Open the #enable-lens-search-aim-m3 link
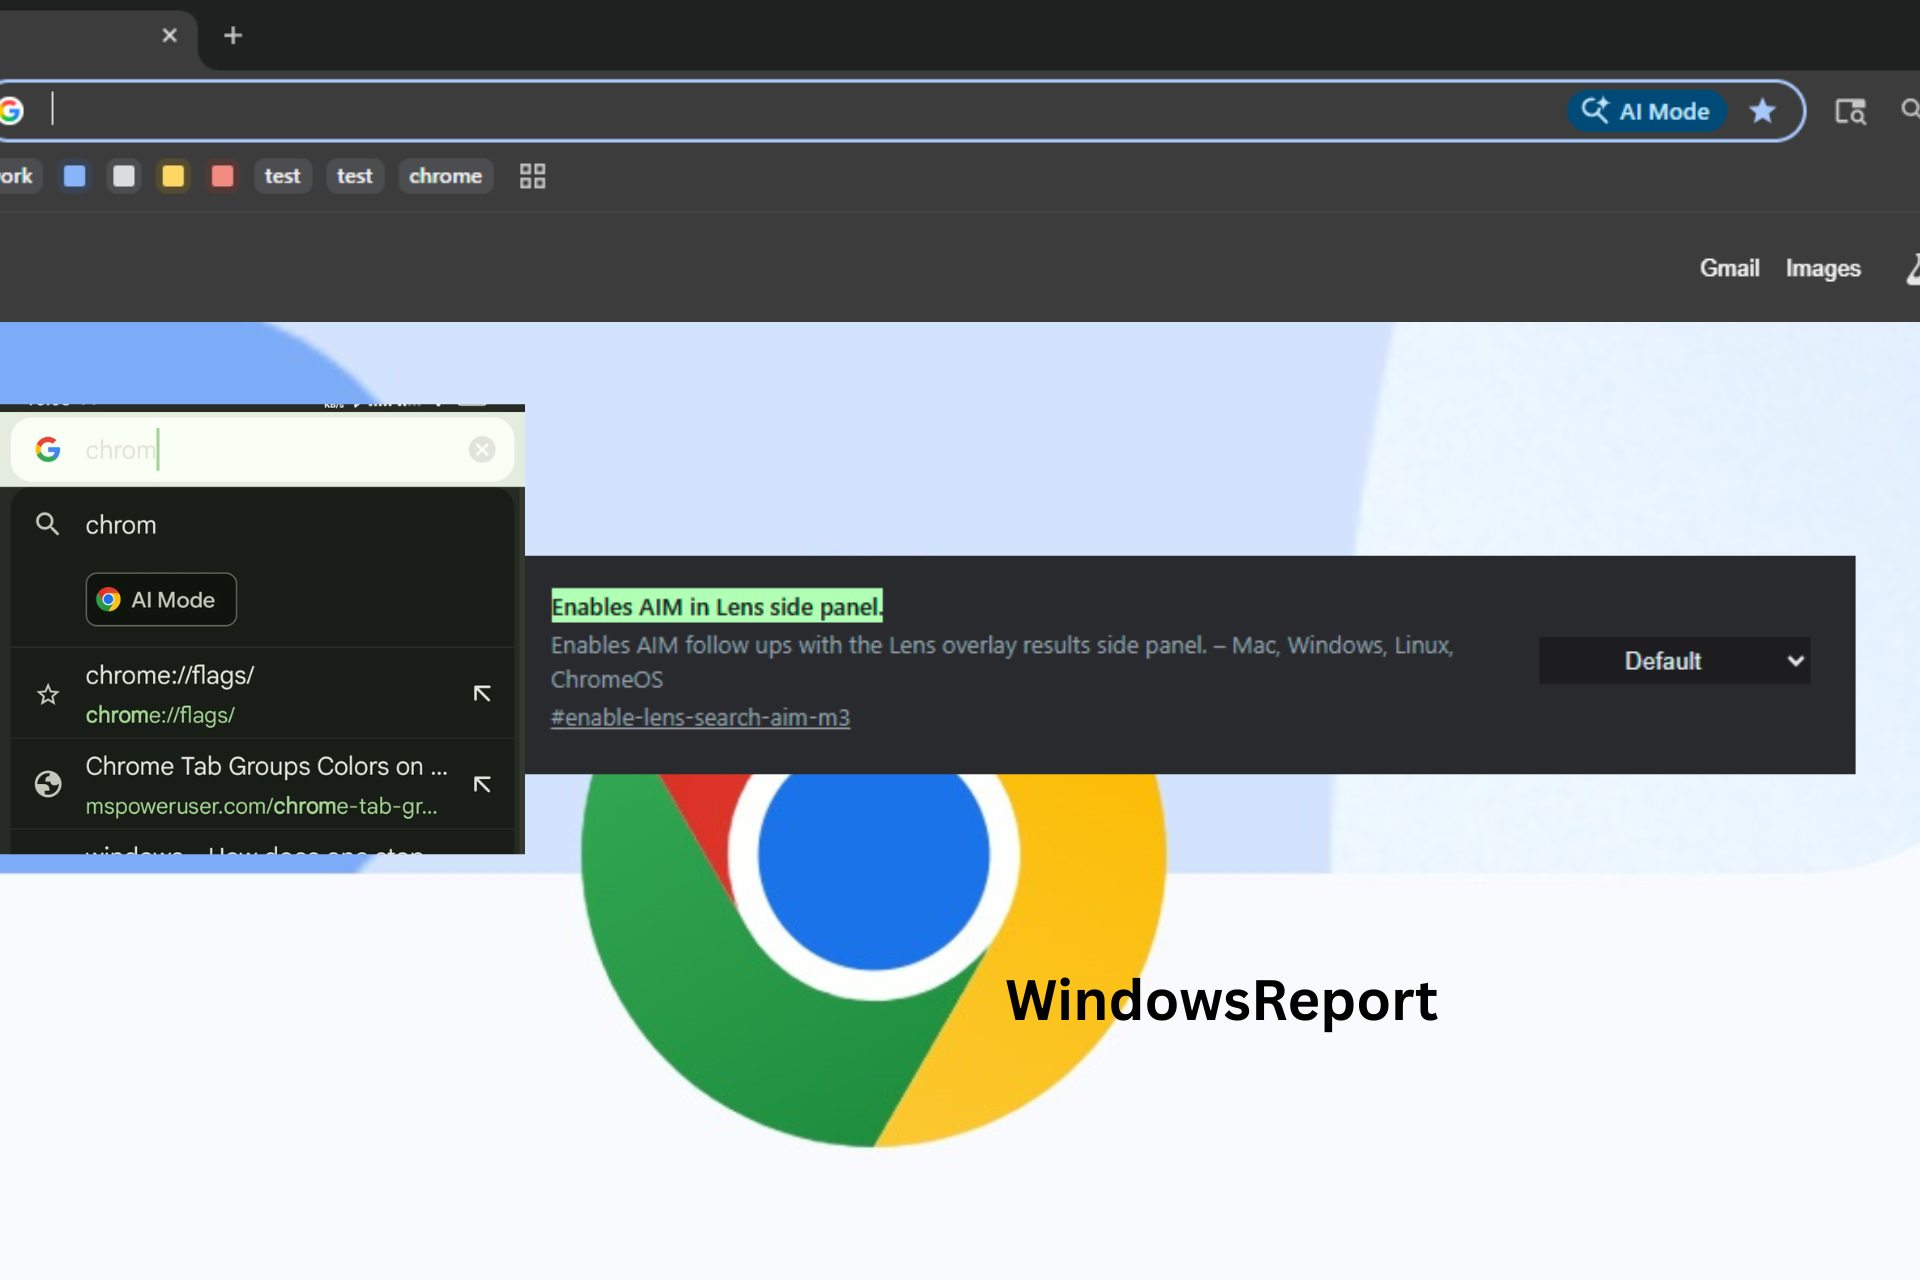 tap(700, 718)
